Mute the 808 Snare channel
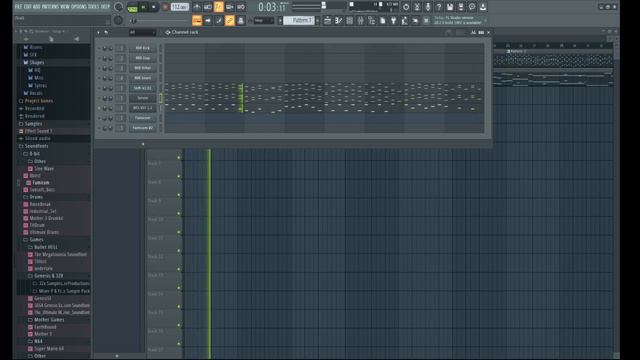The height and width of the screenshot is (360, 640). coord(99,78)
